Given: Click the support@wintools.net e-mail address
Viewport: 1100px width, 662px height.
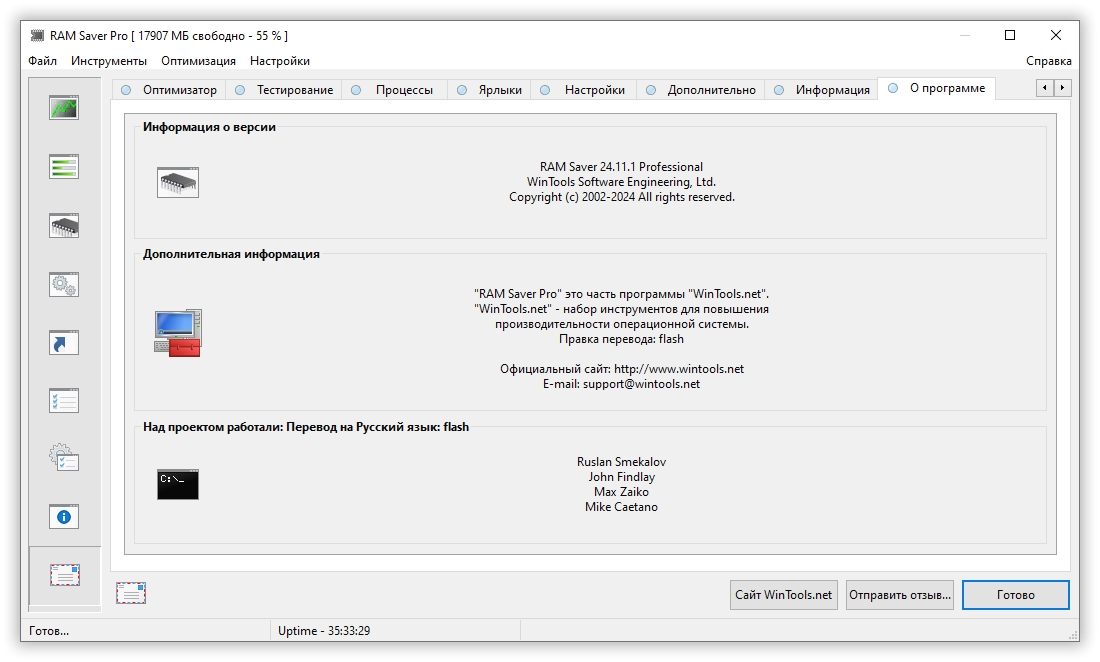Looking at the screenshot, I should [641, 384].
